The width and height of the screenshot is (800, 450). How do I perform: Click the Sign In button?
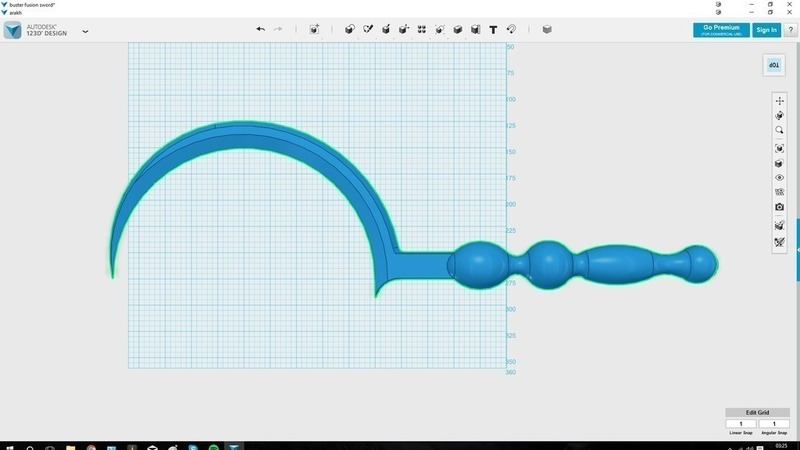[x=767, y=30]
